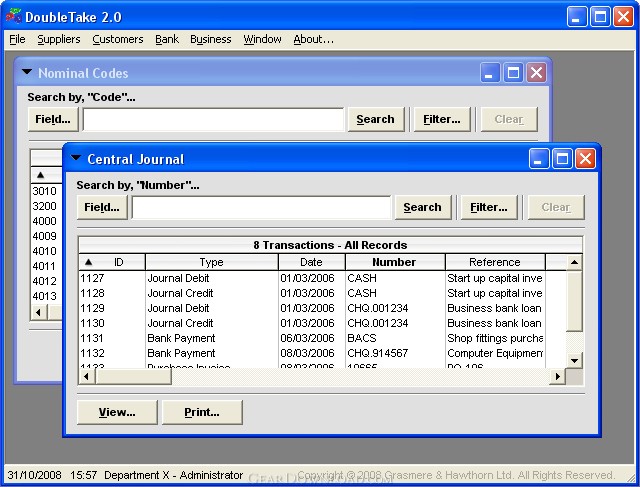Viewport: 640px width, 487px height.
Task: Click Field... button in Central Journal
Action: click(102, 207)
